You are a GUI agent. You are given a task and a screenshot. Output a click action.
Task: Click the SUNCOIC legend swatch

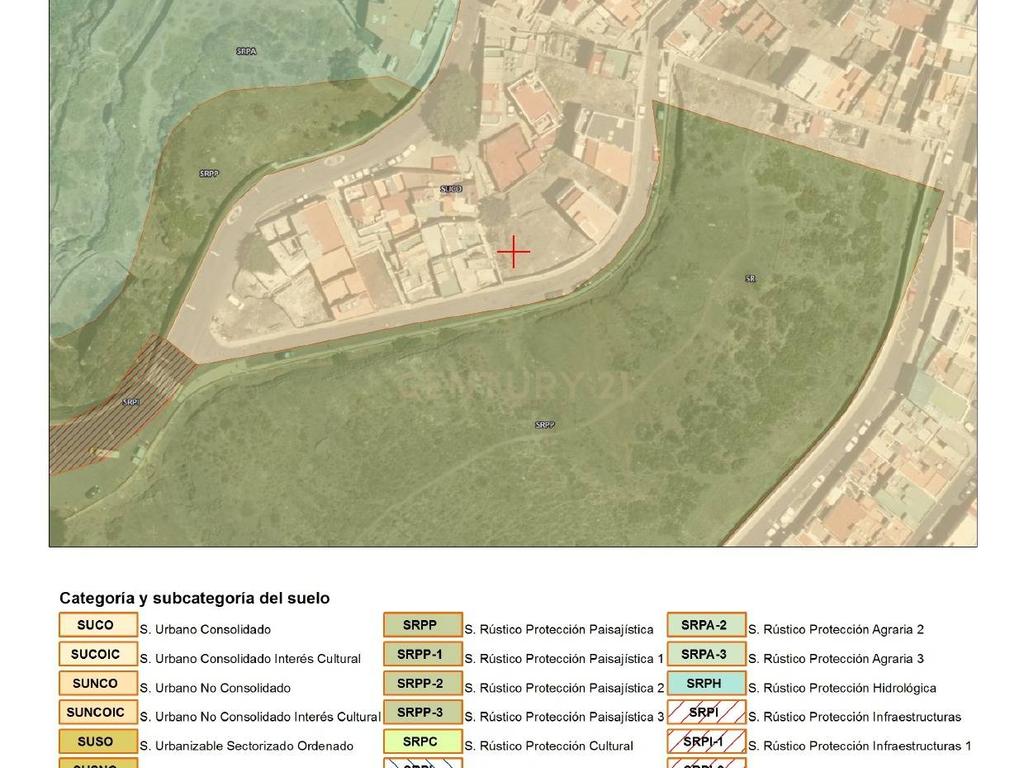[98, 712]
